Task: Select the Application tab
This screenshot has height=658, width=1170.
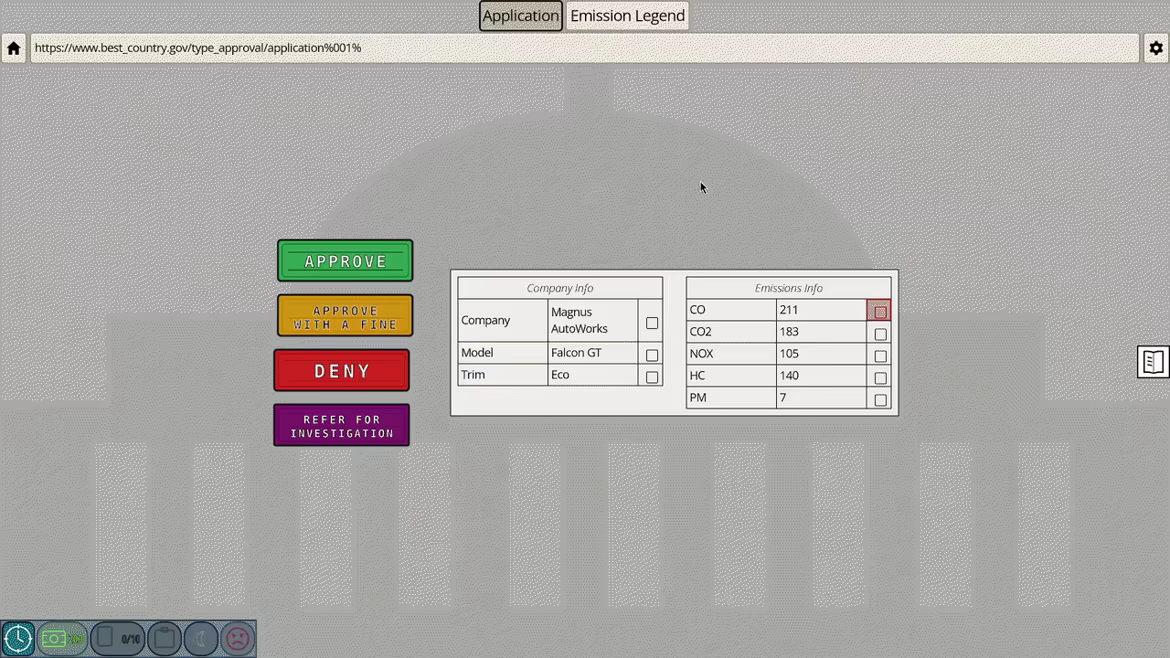Action: (x=520, y=16)
